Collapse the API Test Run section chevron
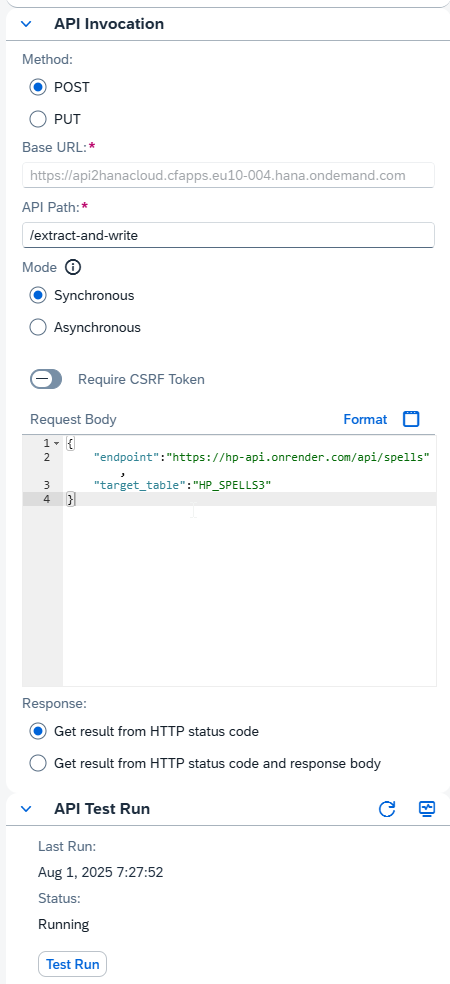This screenshot has width=450, height=984. 26,808
